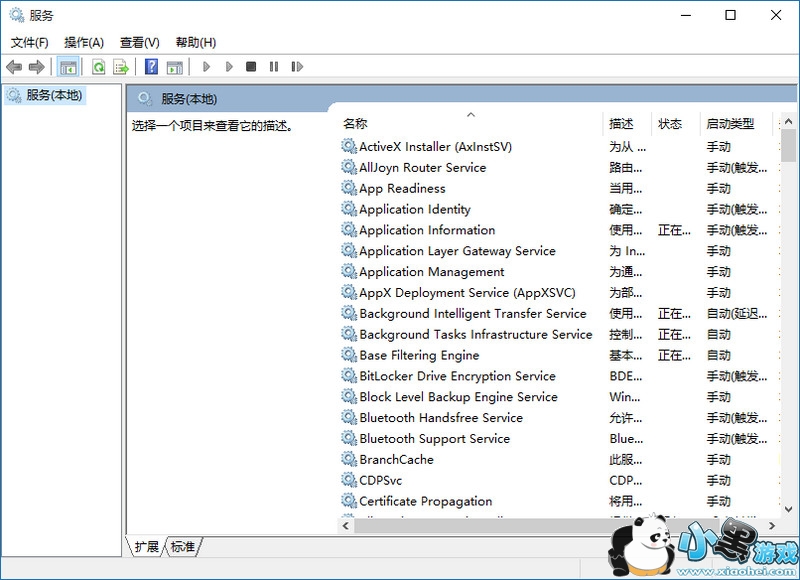
Task: Click the scroll up arrow of the list
Action: 788,121
